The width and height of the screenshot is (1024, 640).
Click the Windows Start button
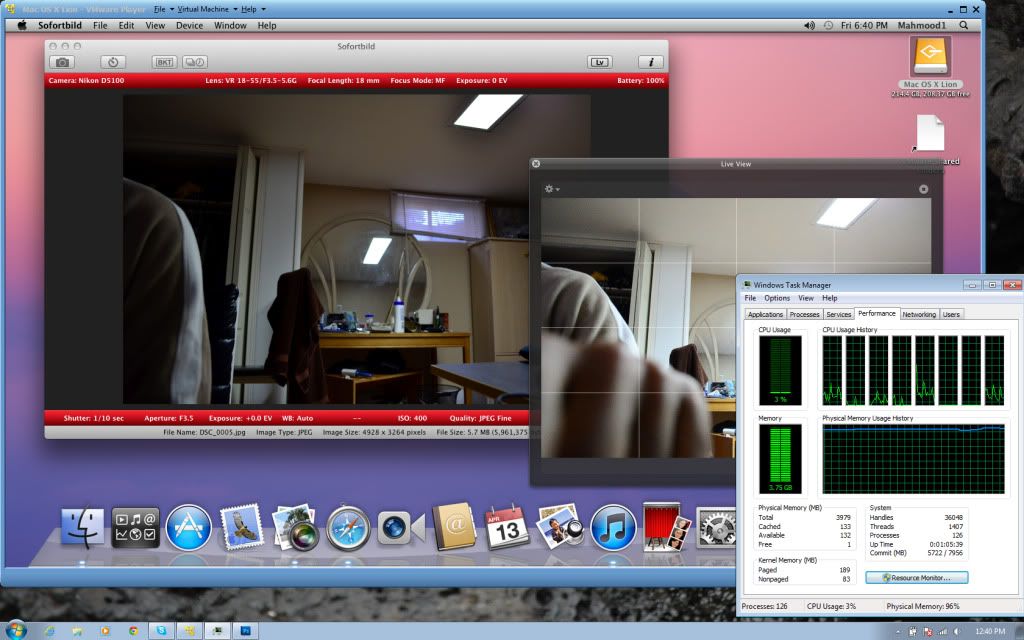[x=16, y=630]
